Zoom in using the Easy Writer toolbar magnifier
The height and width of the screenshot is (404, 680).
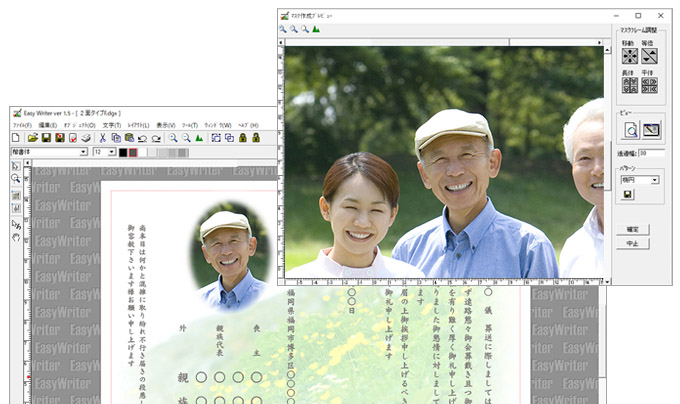pos(173,138)
